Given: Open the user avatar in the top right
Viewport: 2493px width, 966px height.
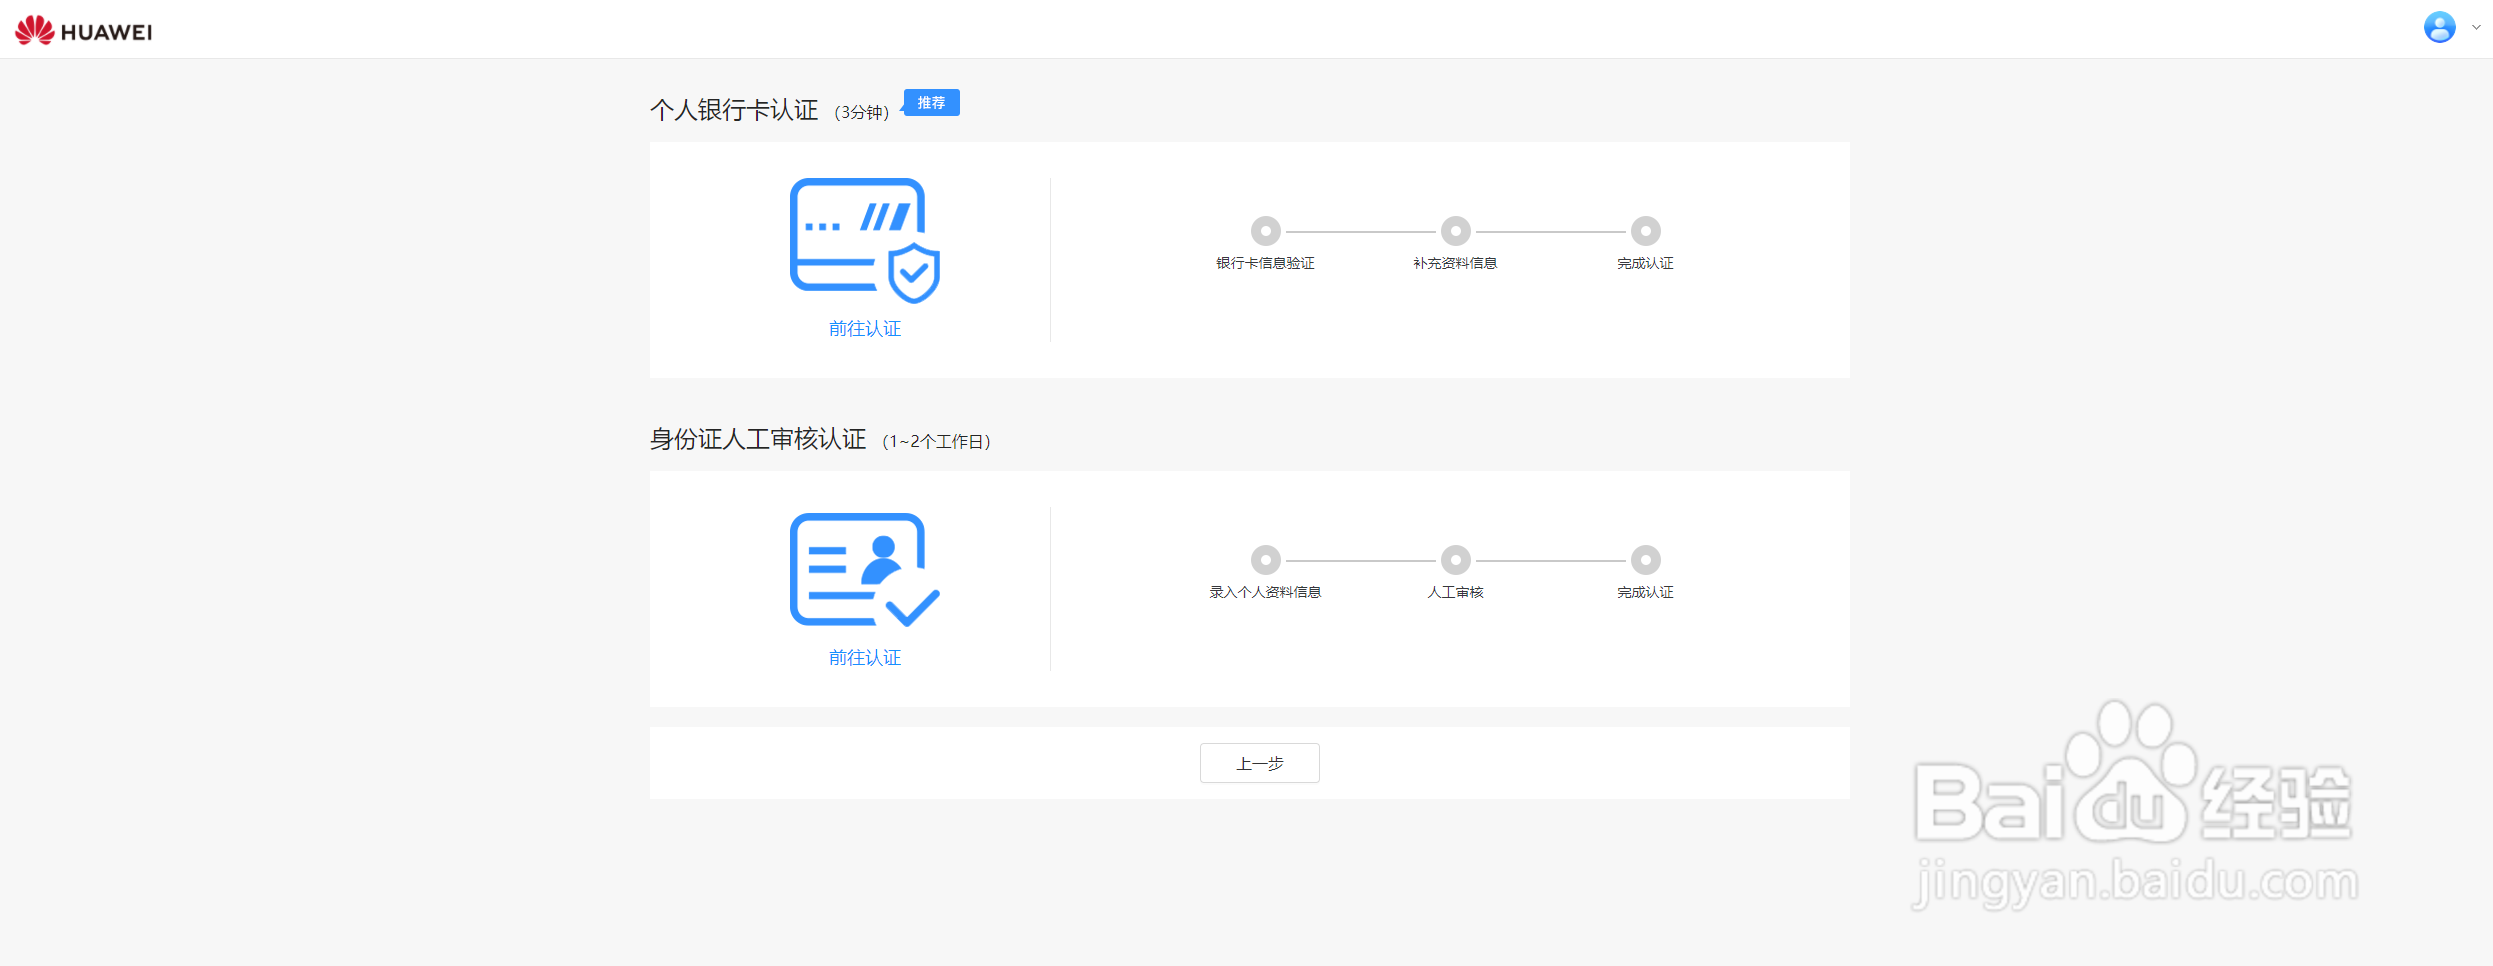Looking at the screenshot, I should [x=2440, y=27].
